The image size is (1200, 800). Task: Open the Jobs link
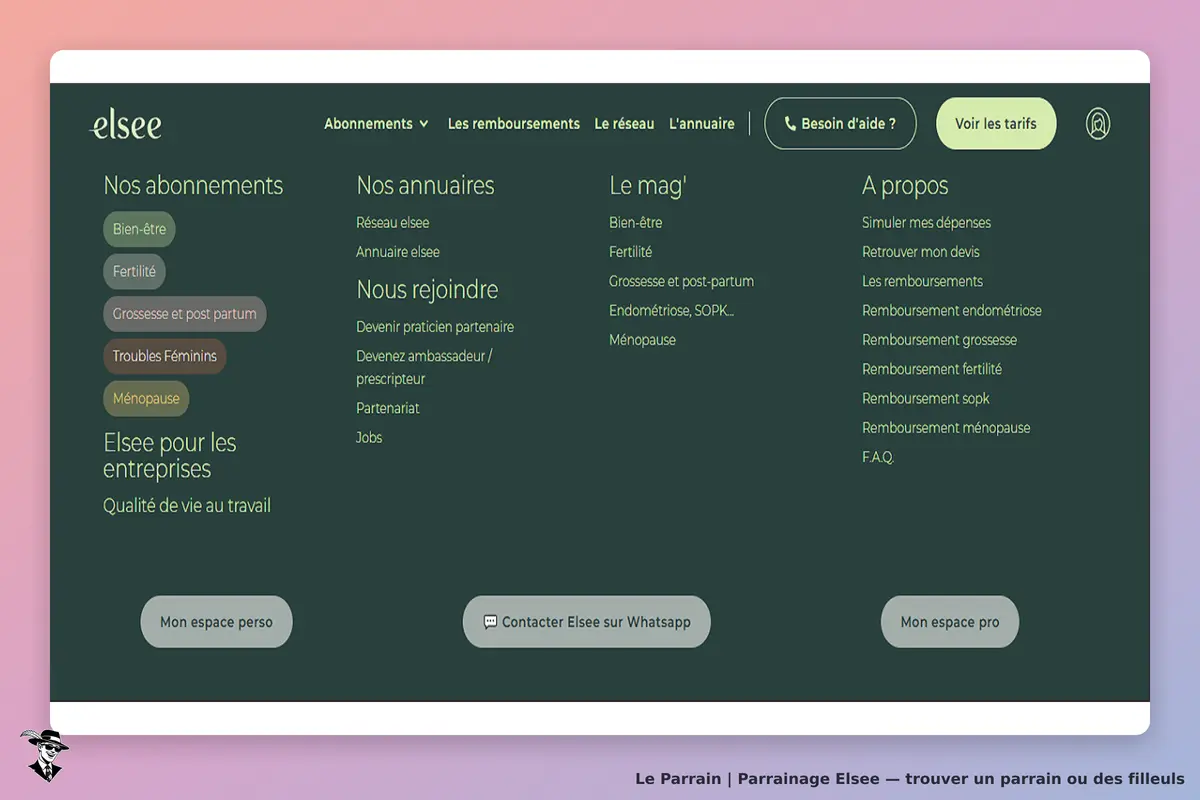369,437
